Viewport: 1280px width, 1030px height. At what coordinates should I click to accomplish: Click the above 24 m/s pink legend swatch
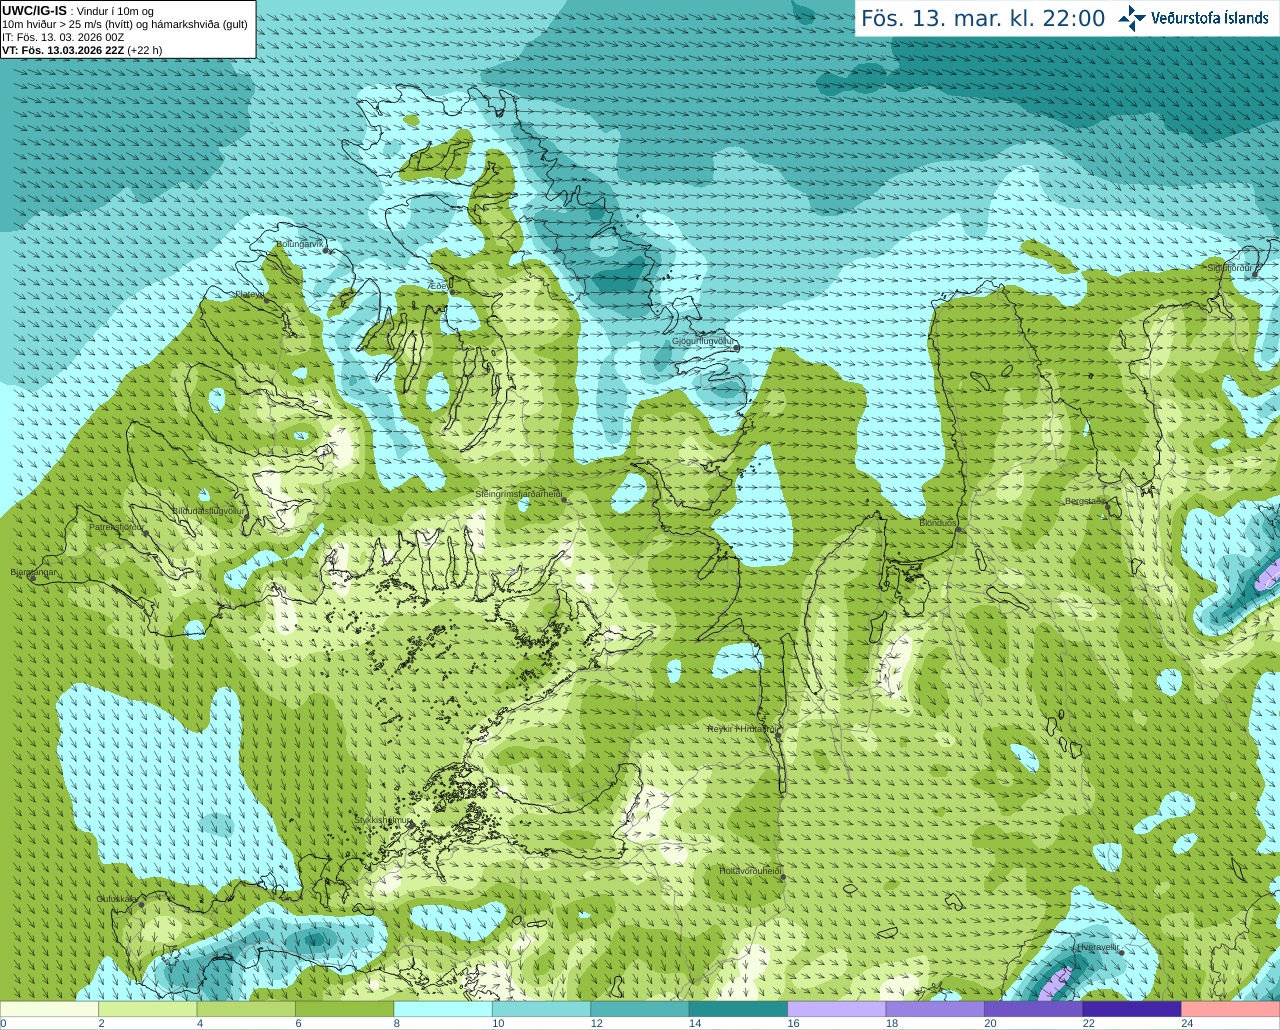[1231, 1009]
